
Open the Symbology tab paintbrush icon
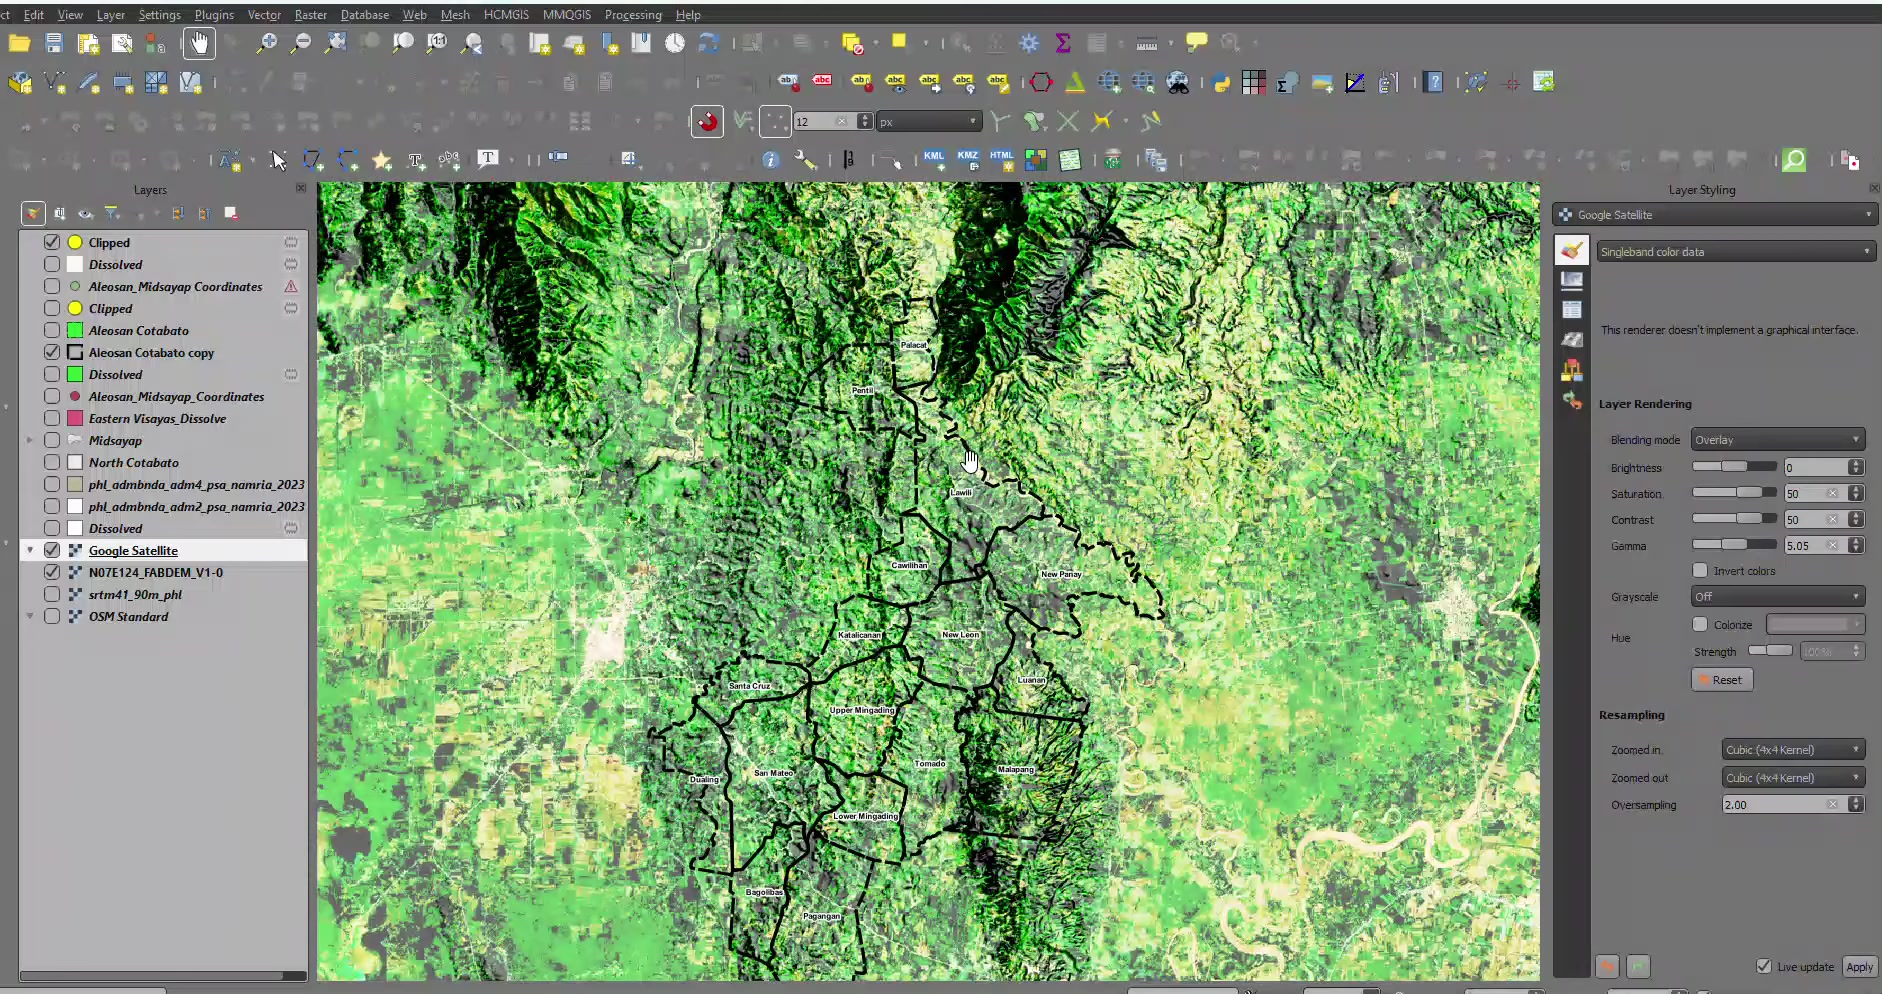(1571, 250)
